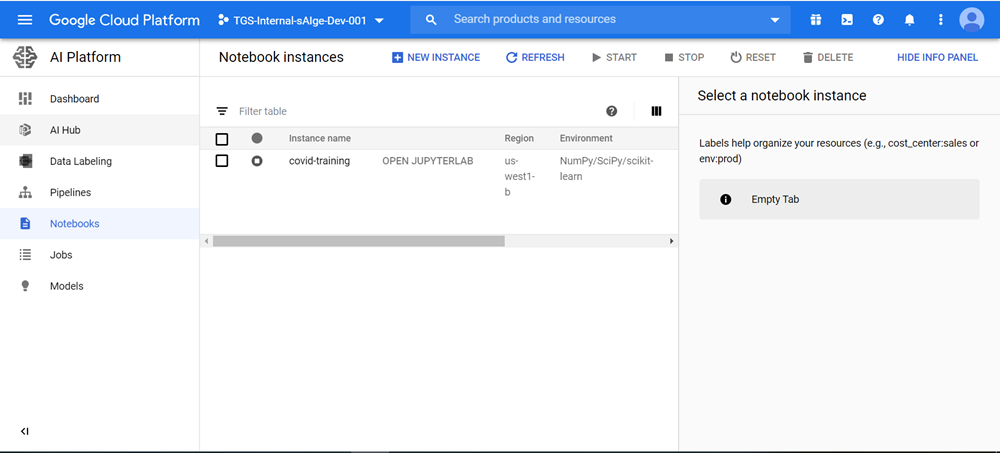Click REFRESH in the toolbar
This screenshot has width=1000, height=453.
534,57
